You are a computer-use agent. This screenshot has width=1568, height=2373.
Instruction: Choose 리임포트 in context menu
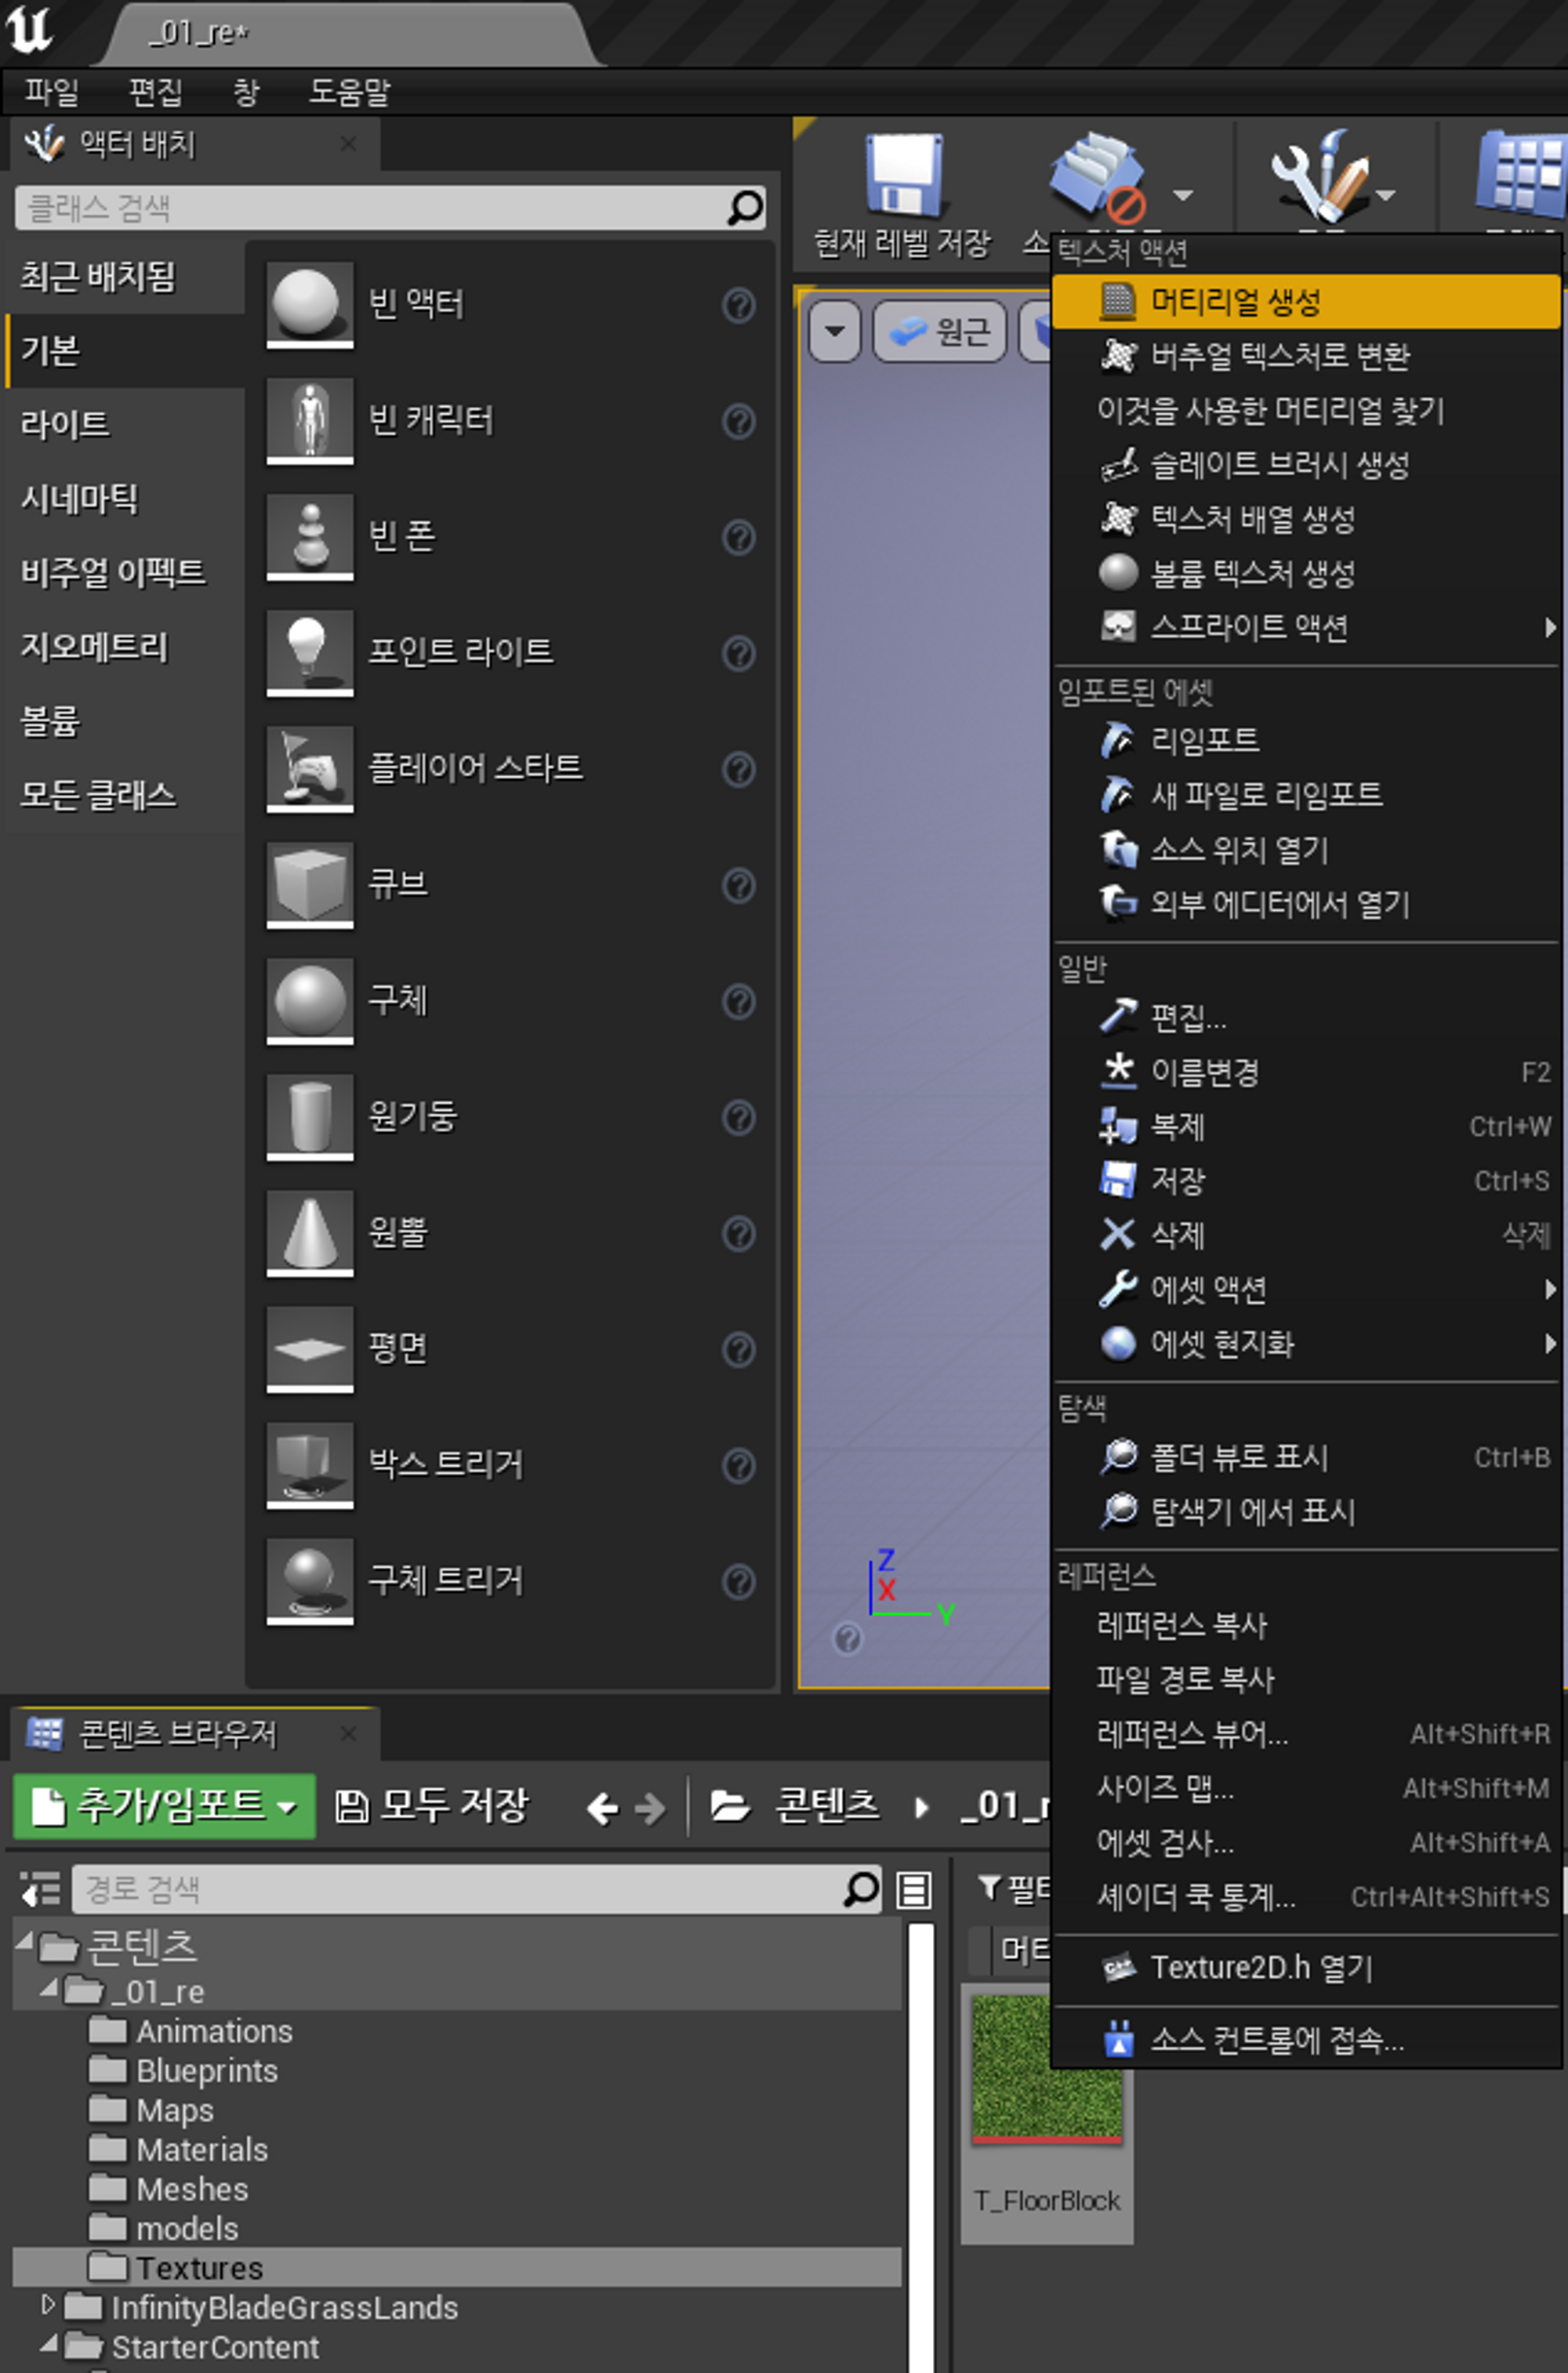(1306, 740)
